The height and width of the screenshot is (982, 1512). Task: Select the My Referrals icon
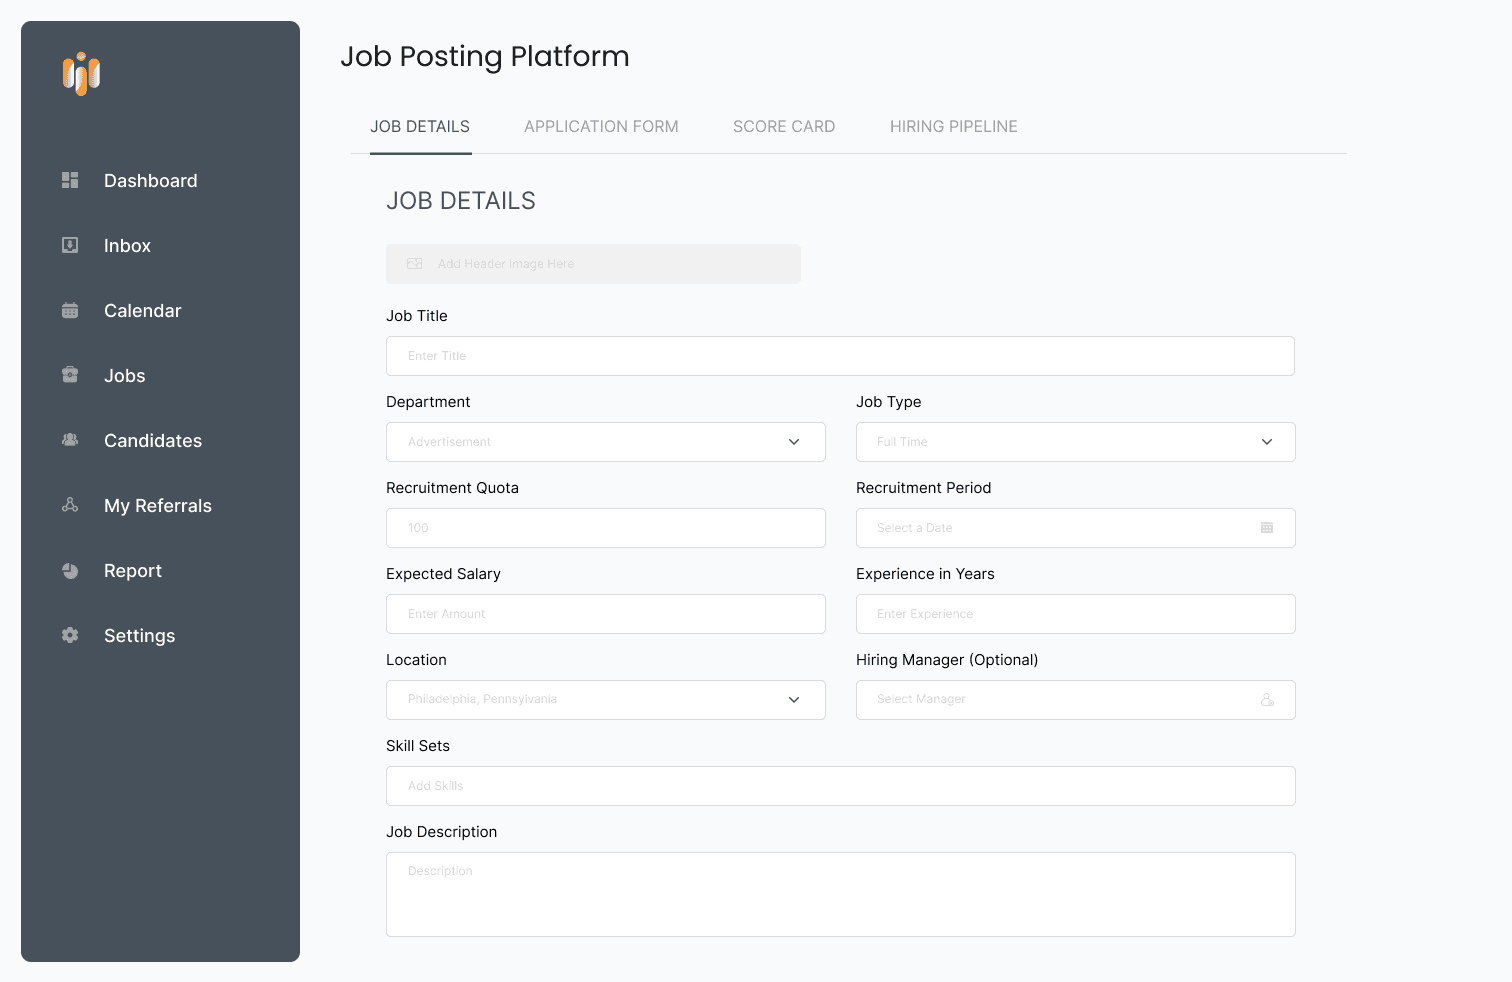(x=69, y=505)
